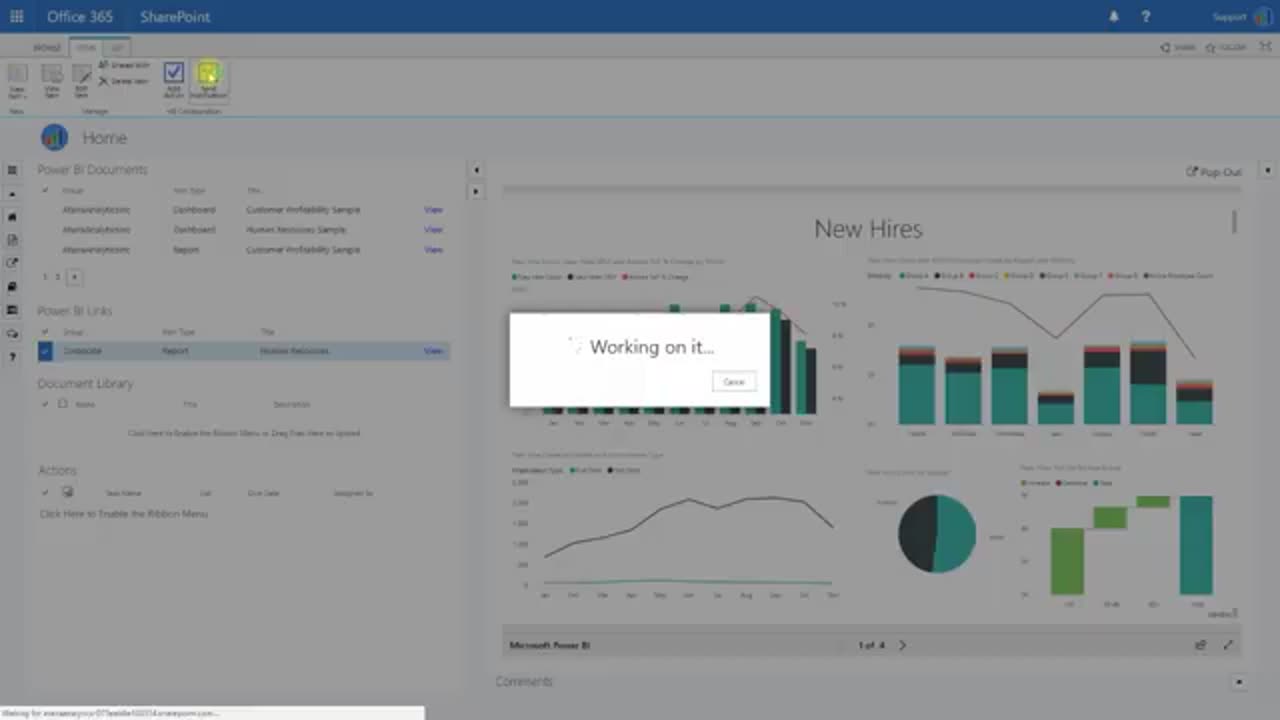This screenshot has height=720, width=1280.
Task: Open the Support user account menu
Action: tap(1243, 17)
